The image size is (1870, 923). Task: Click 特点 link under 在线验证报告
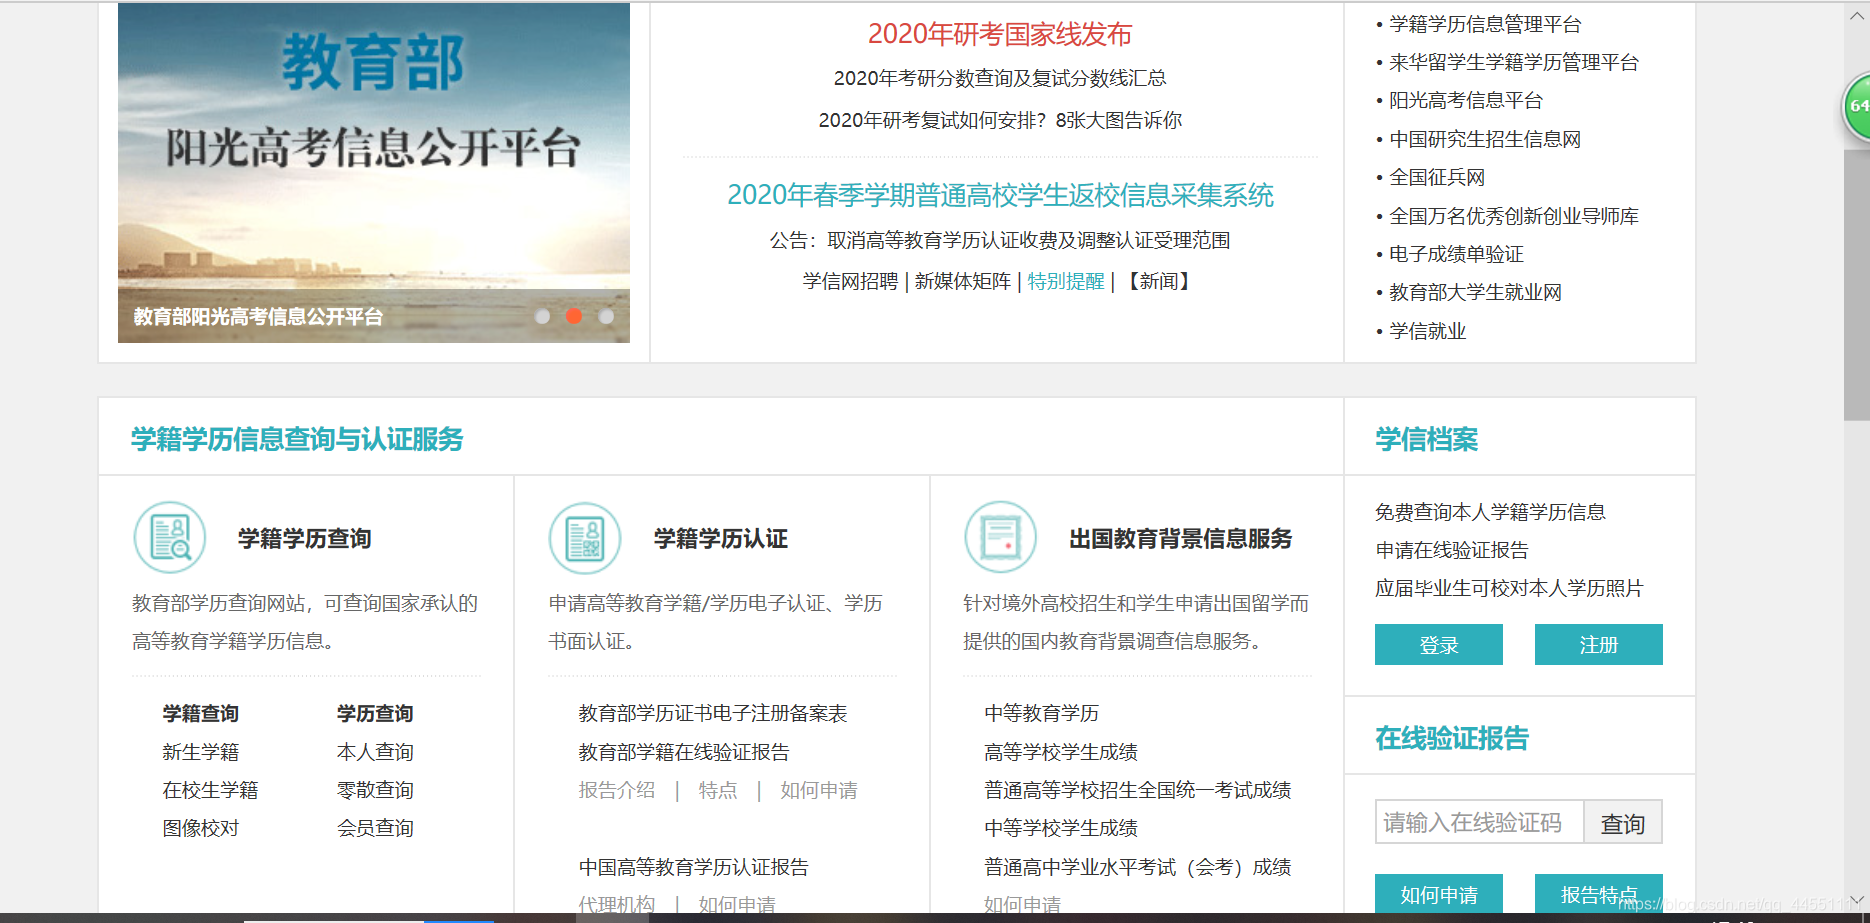[x=718, y=790]
